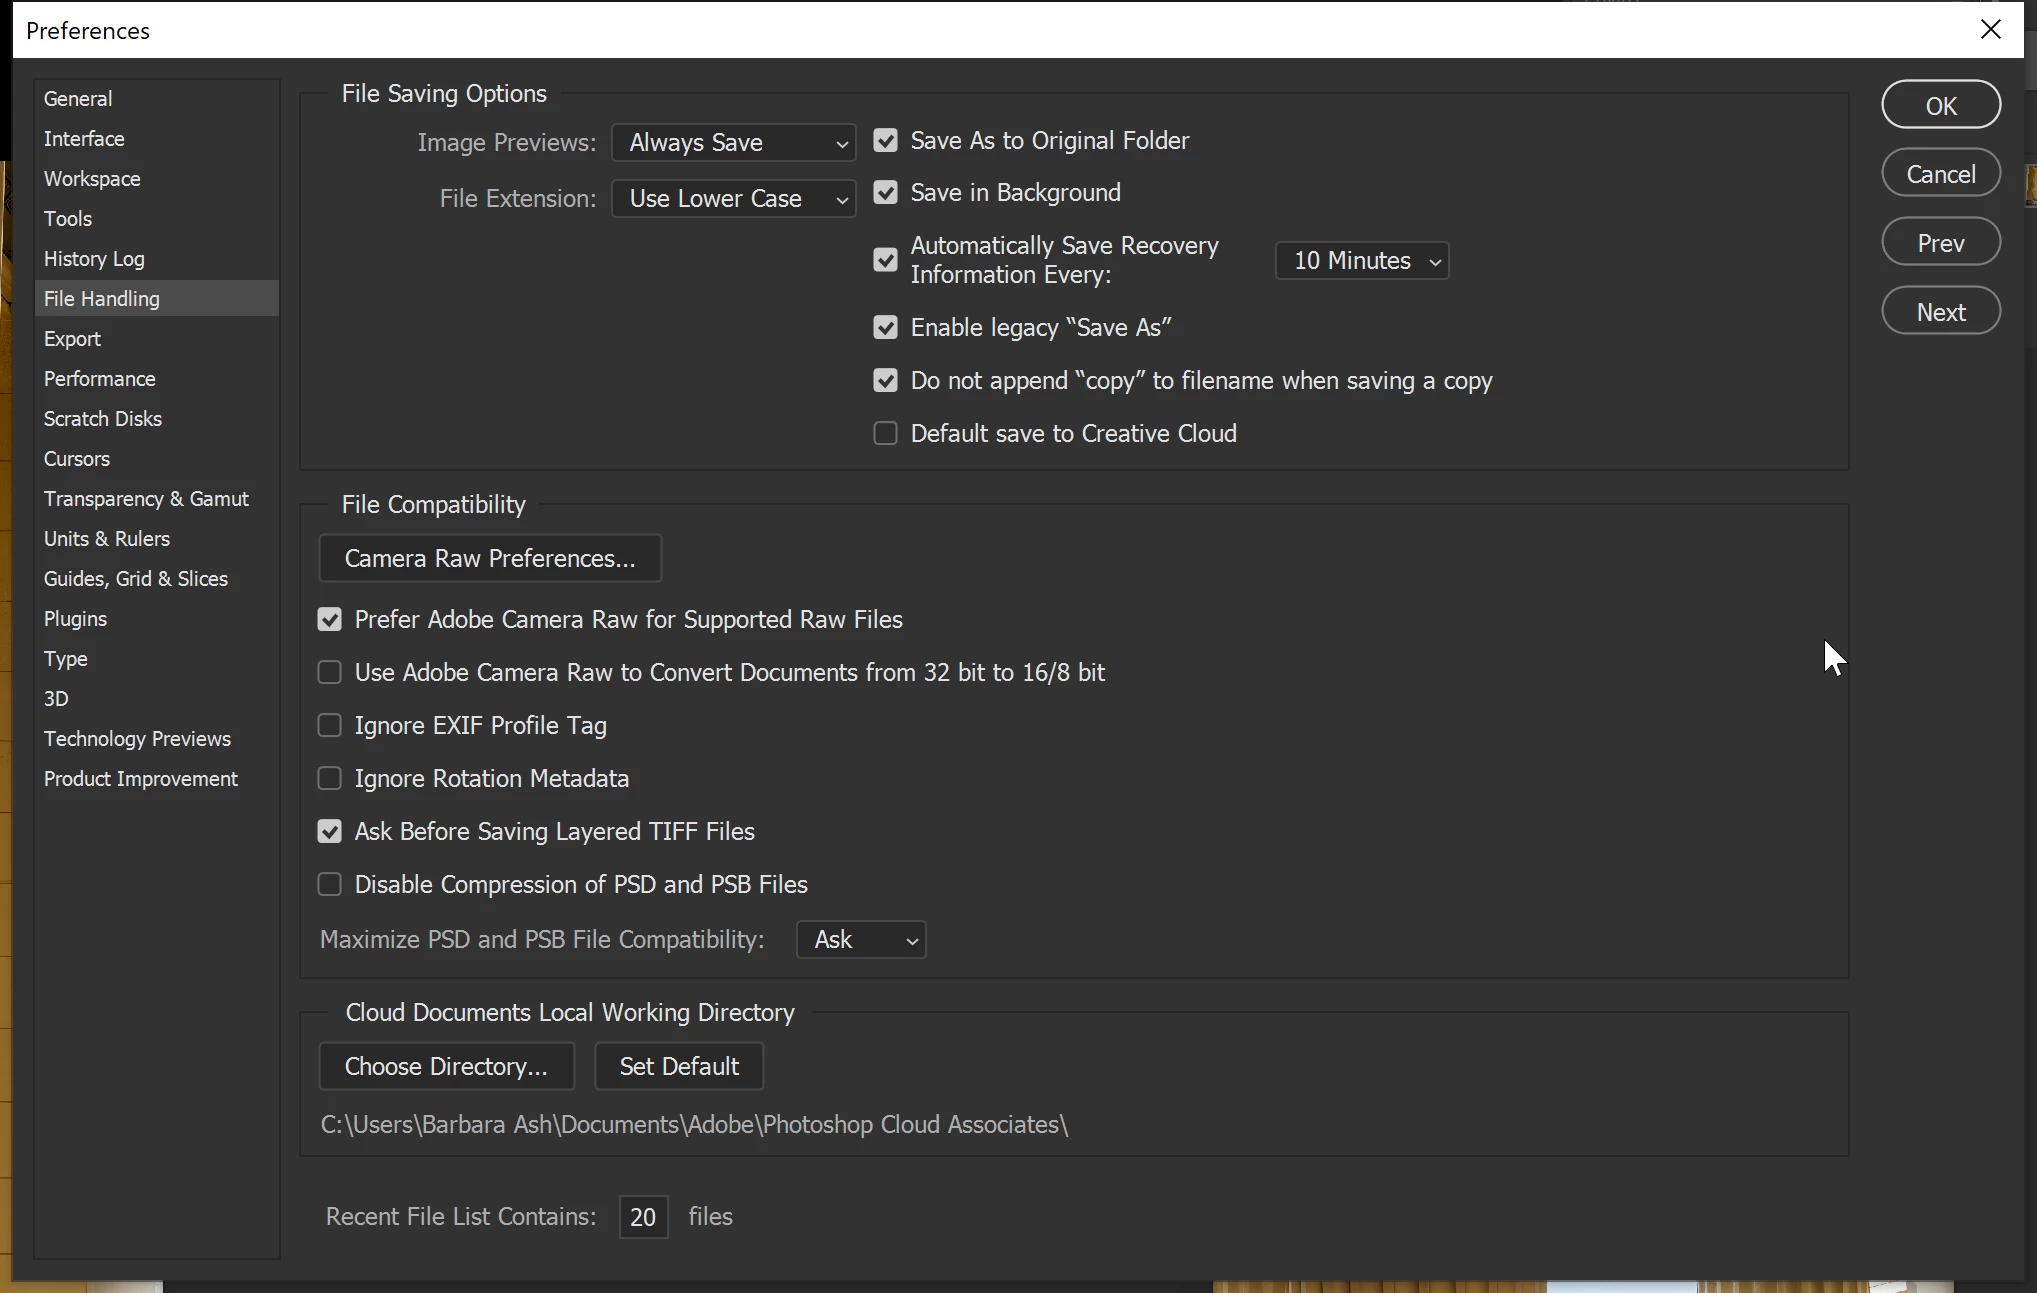The image size is (2037, 1293).
Task: Open the Image Previews dropdown
Action: click(x=733, y=143)
